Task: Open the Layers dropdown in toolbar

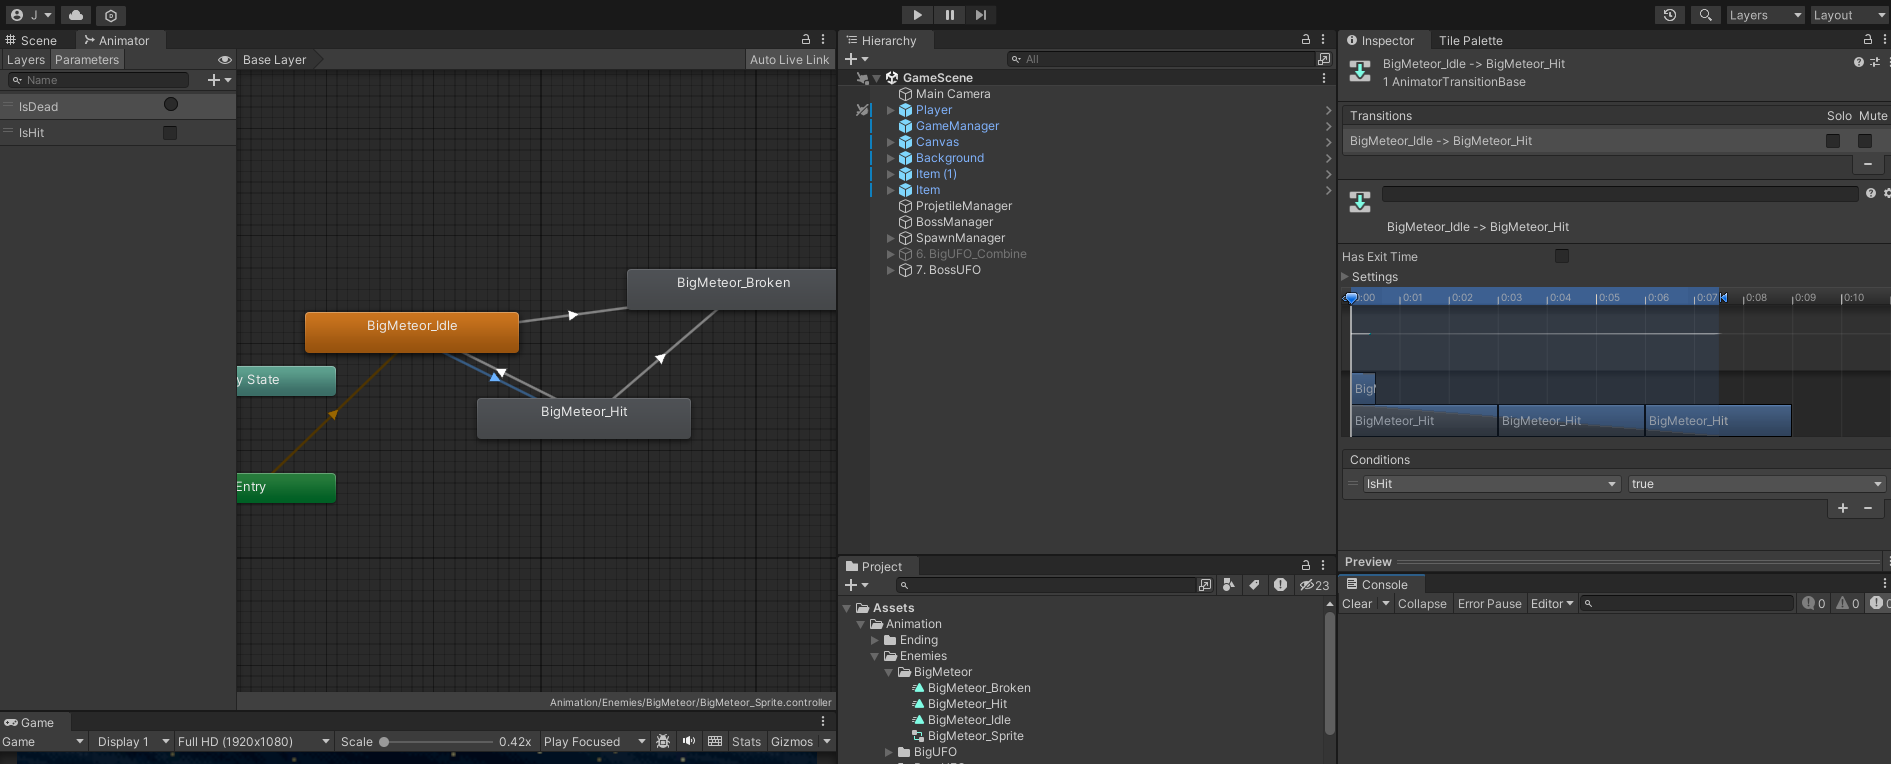Action: tap(1765, 15)
